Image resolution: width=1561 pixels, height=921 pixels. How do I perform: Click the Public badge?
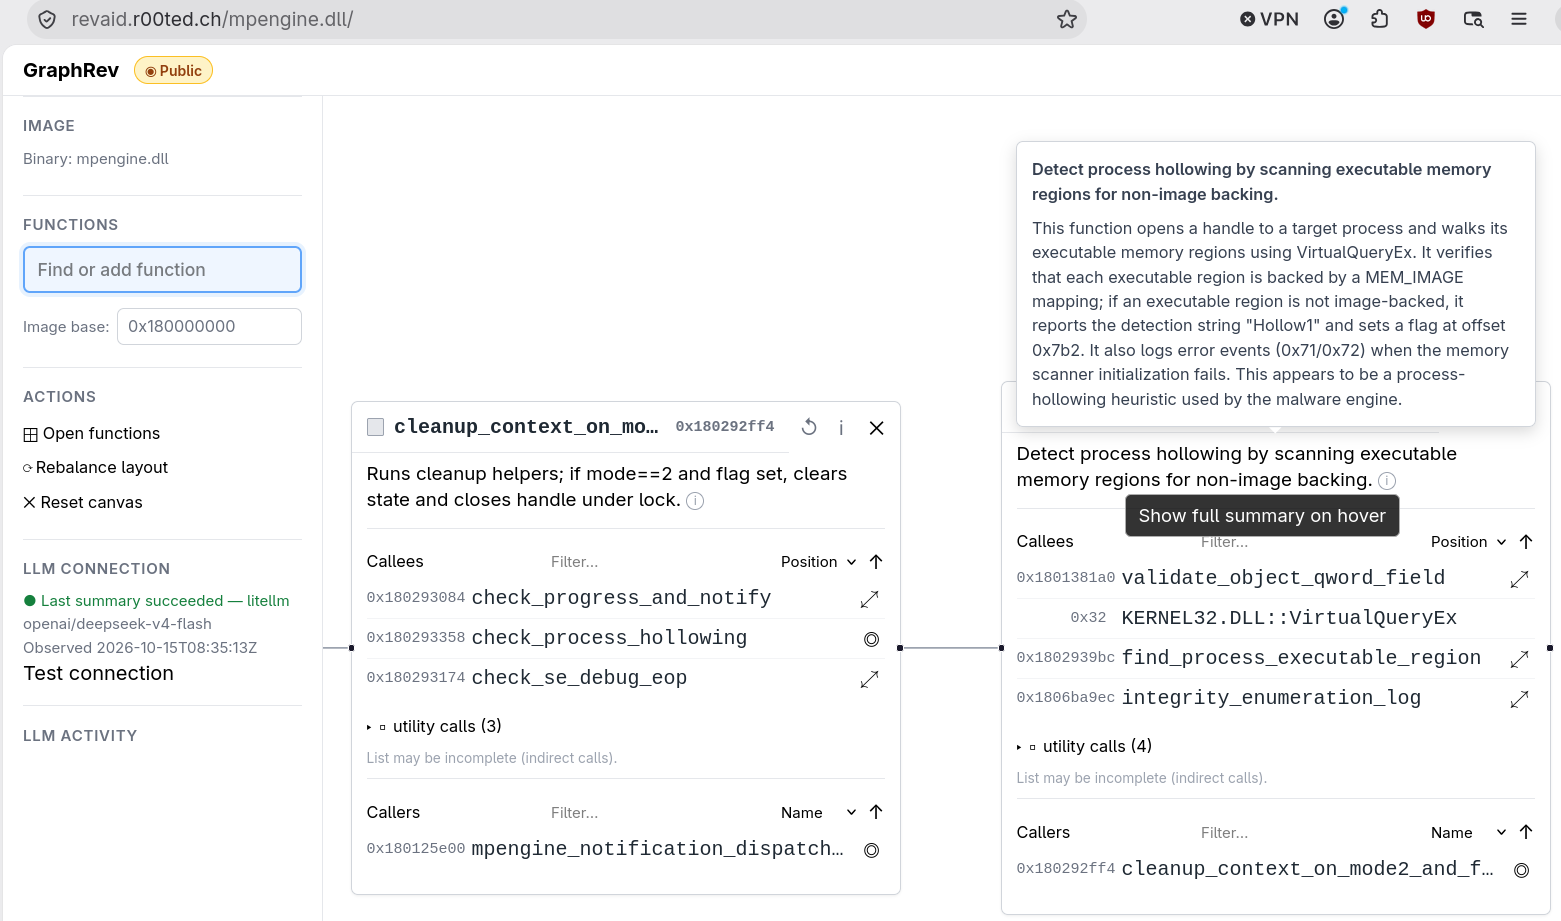point(173,70)
